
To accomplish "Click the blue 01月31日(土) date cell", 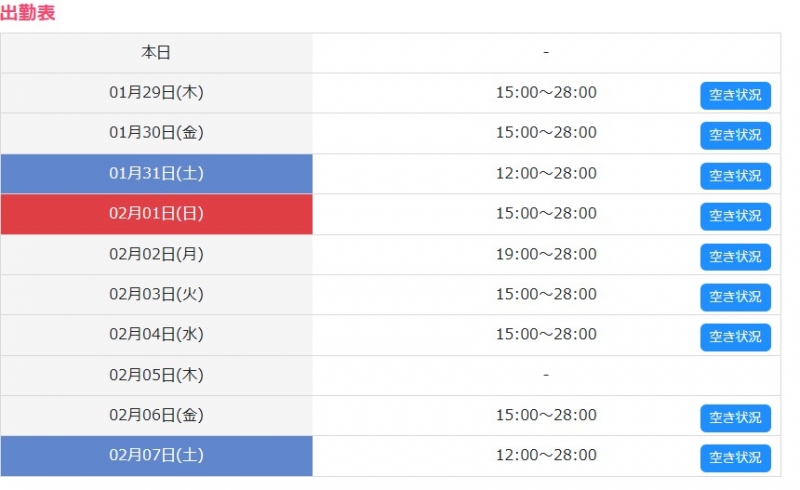I will 156,174.
